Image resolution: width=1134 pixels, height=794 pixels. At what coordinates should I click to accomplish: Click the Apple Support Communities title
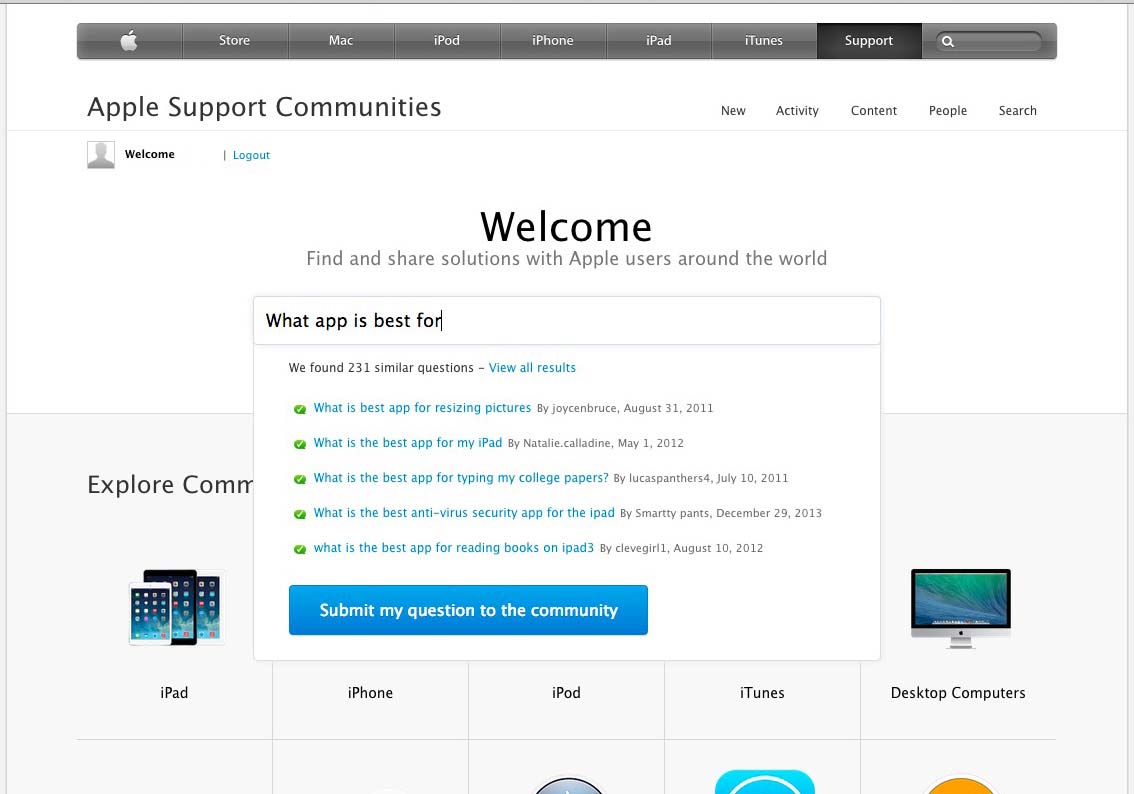pyautogui.click(x=264, y=107)
